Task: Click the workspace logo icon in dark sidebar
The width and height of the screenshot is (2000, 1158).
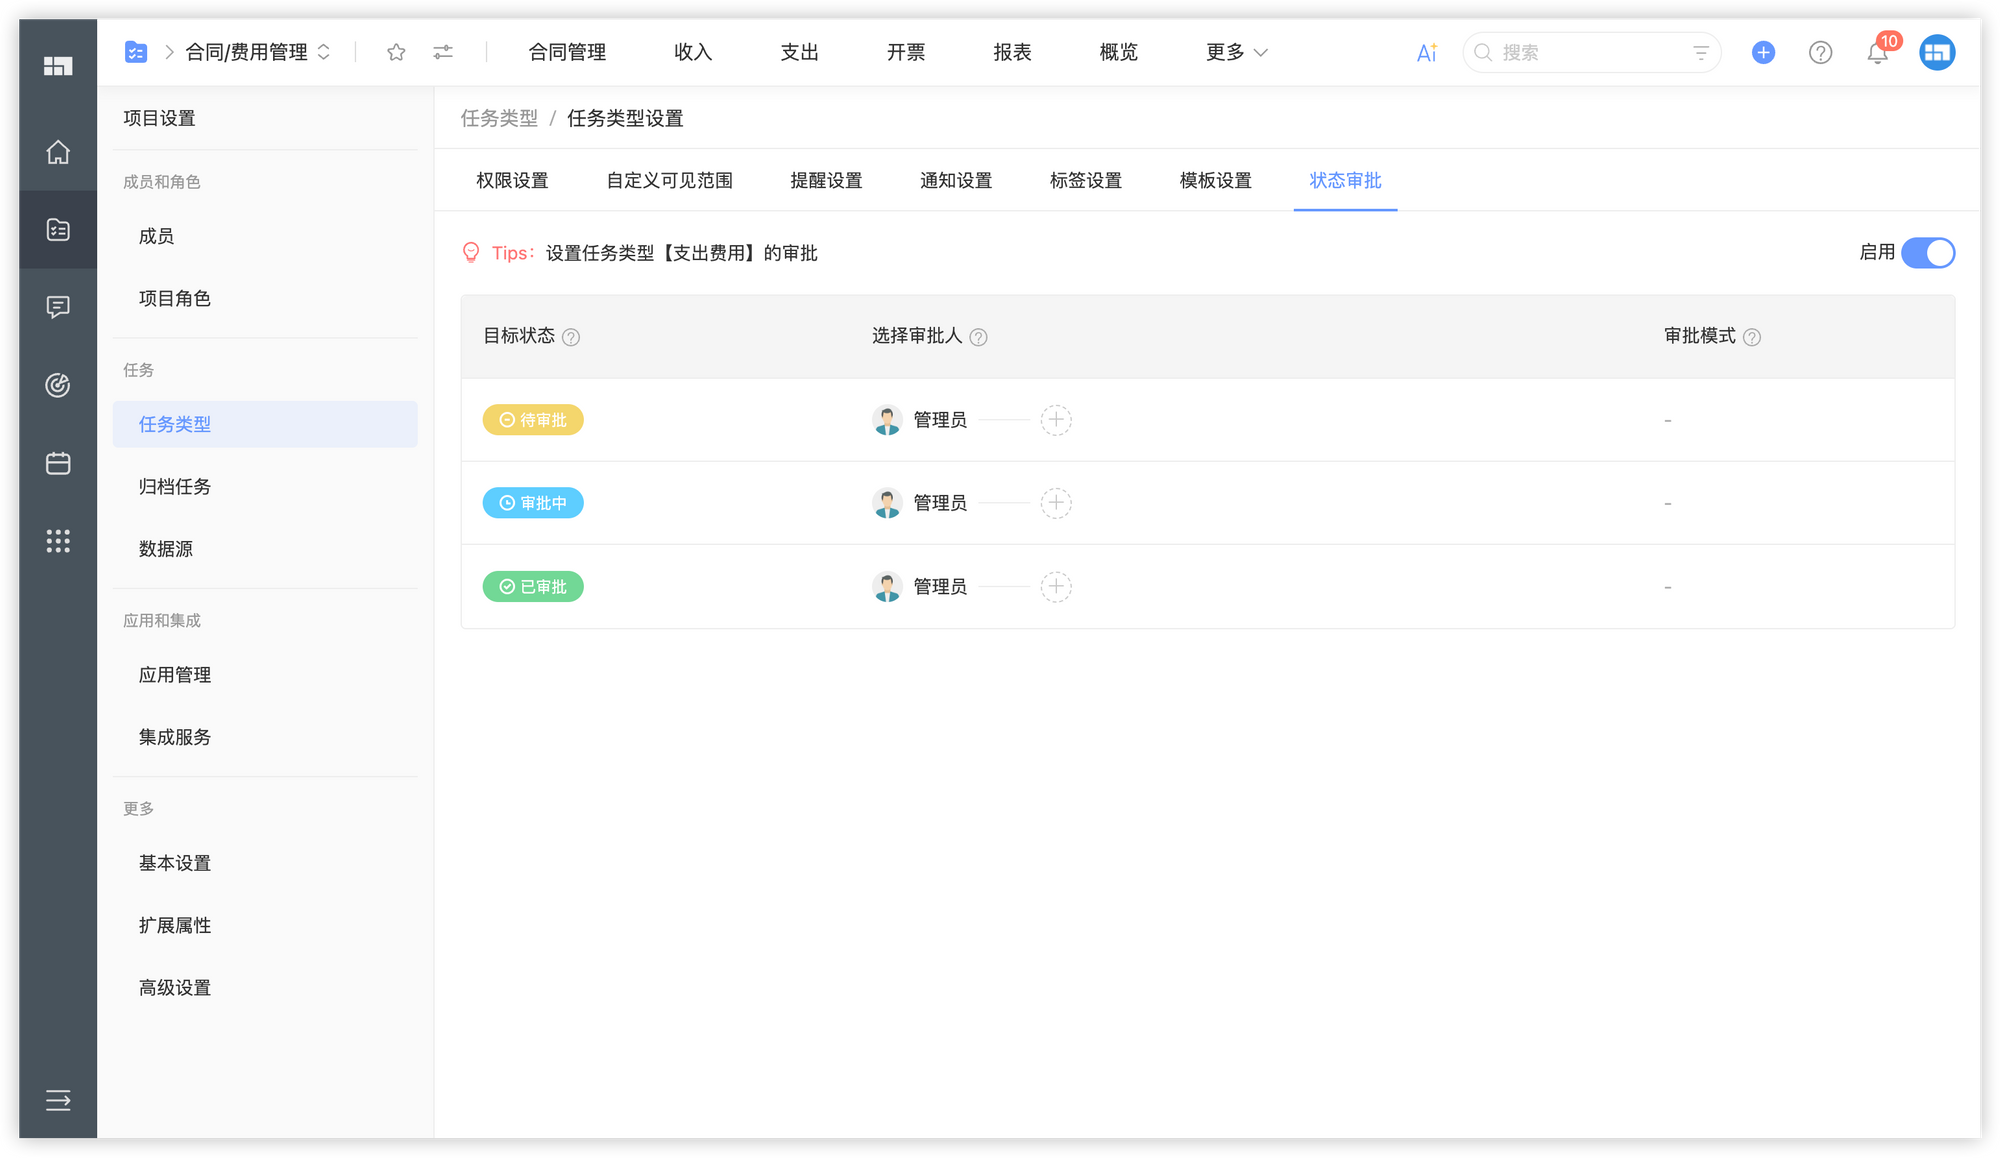Action: pos(58,66)
